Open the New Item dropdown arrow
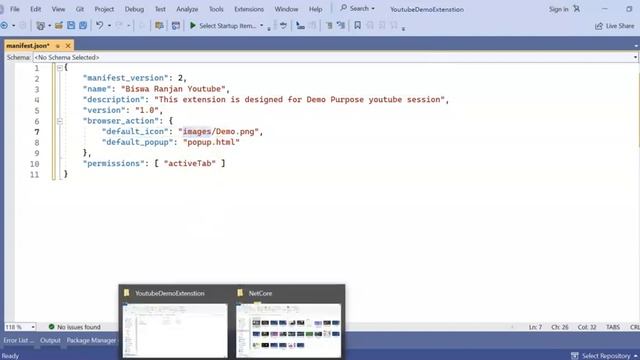 [x=49, y=26]
